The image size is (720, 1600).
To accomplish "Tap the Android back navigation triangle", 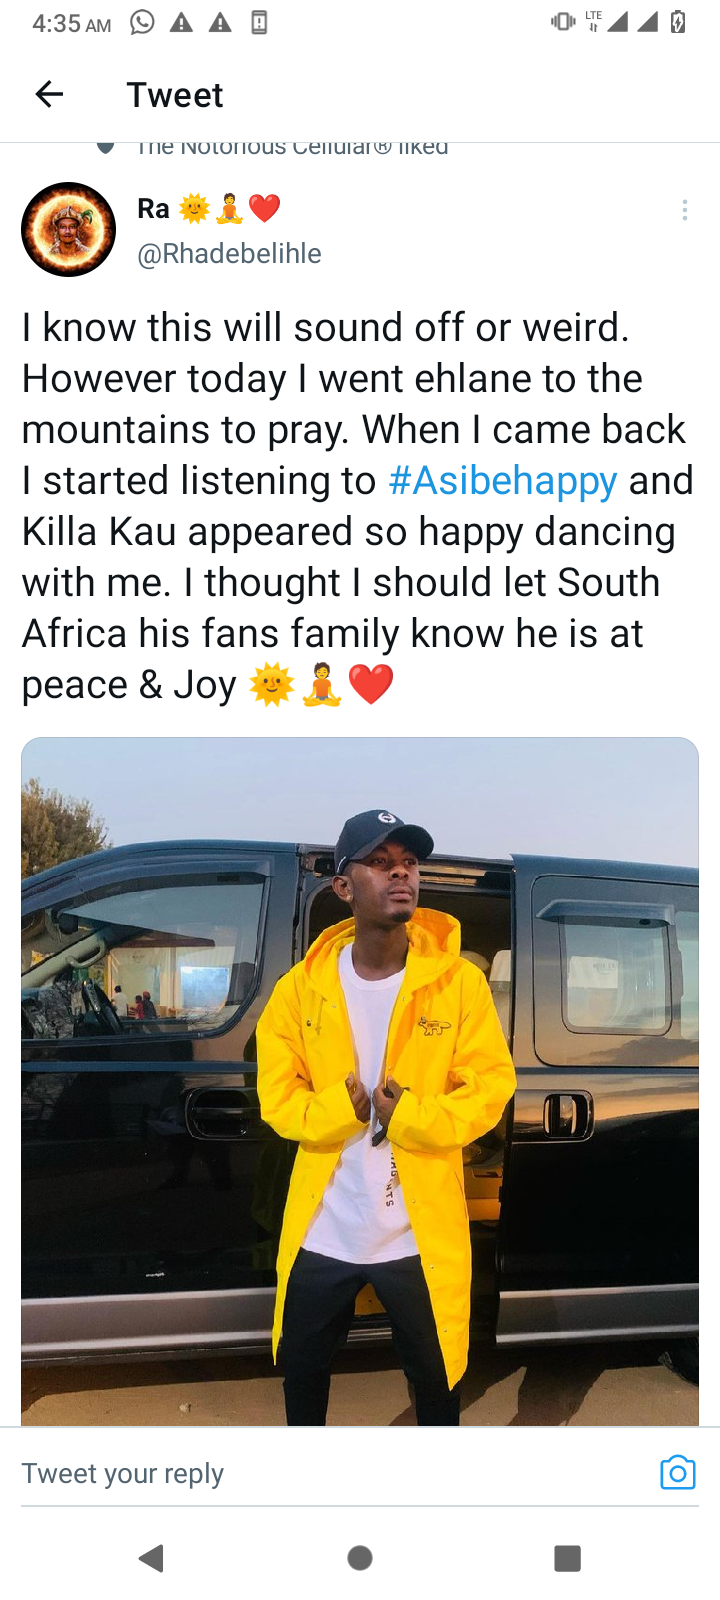I will (x=151, y=1558).
